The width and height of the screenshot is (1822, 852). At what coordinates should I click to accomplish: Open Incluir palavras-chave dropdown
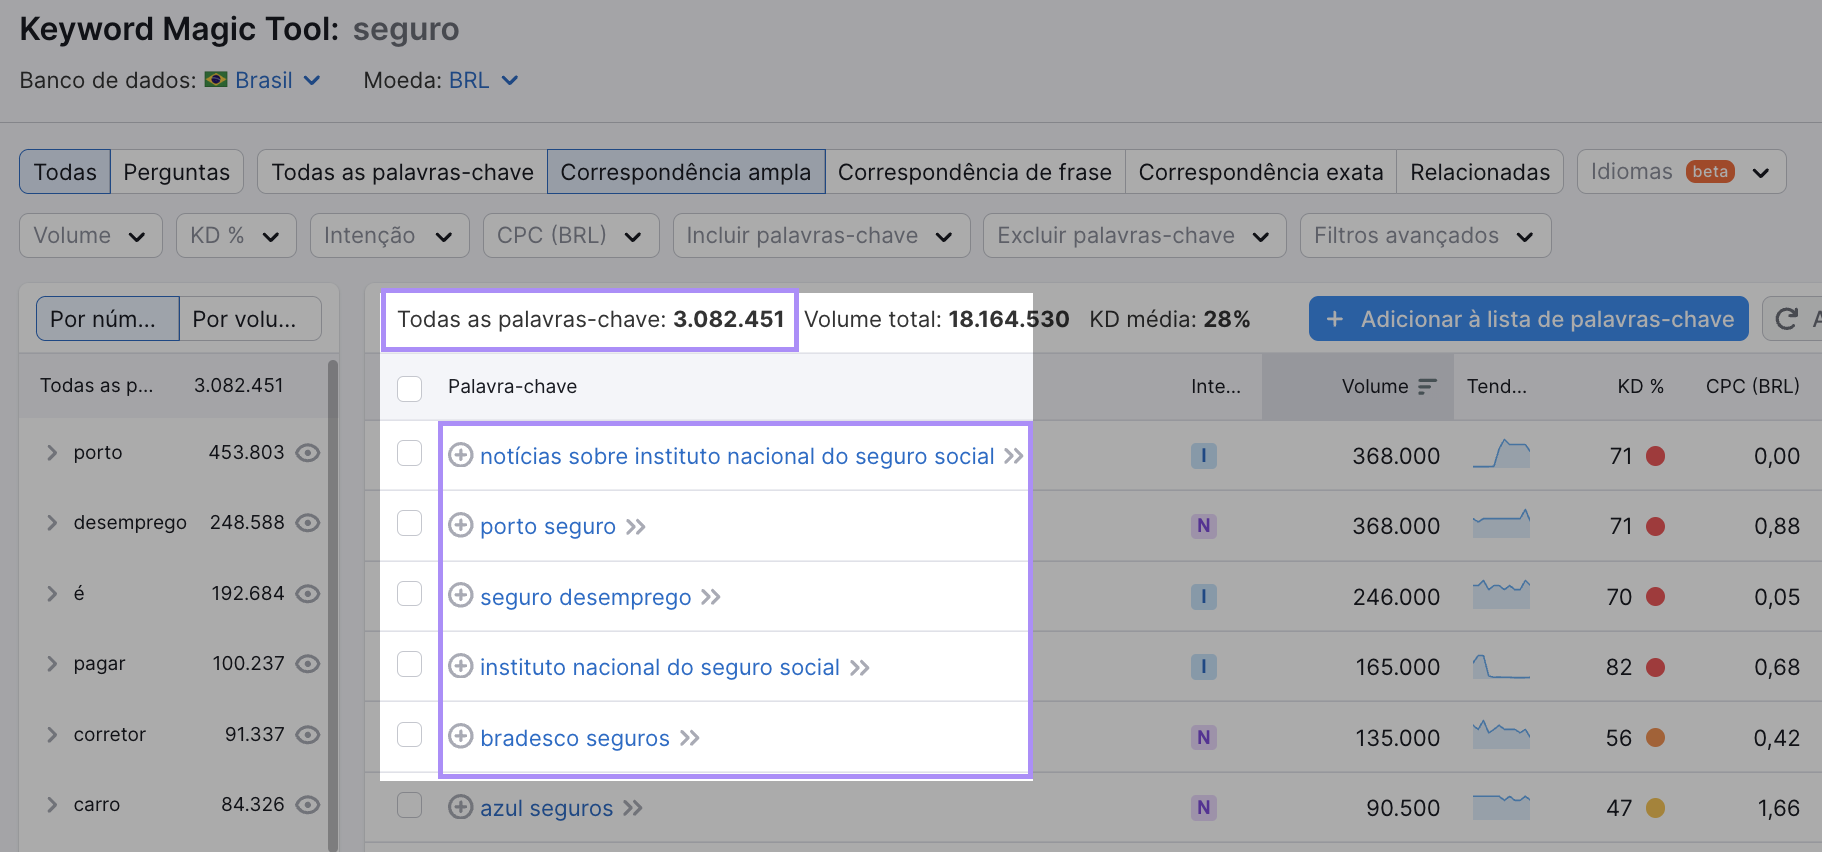point(821,236)
